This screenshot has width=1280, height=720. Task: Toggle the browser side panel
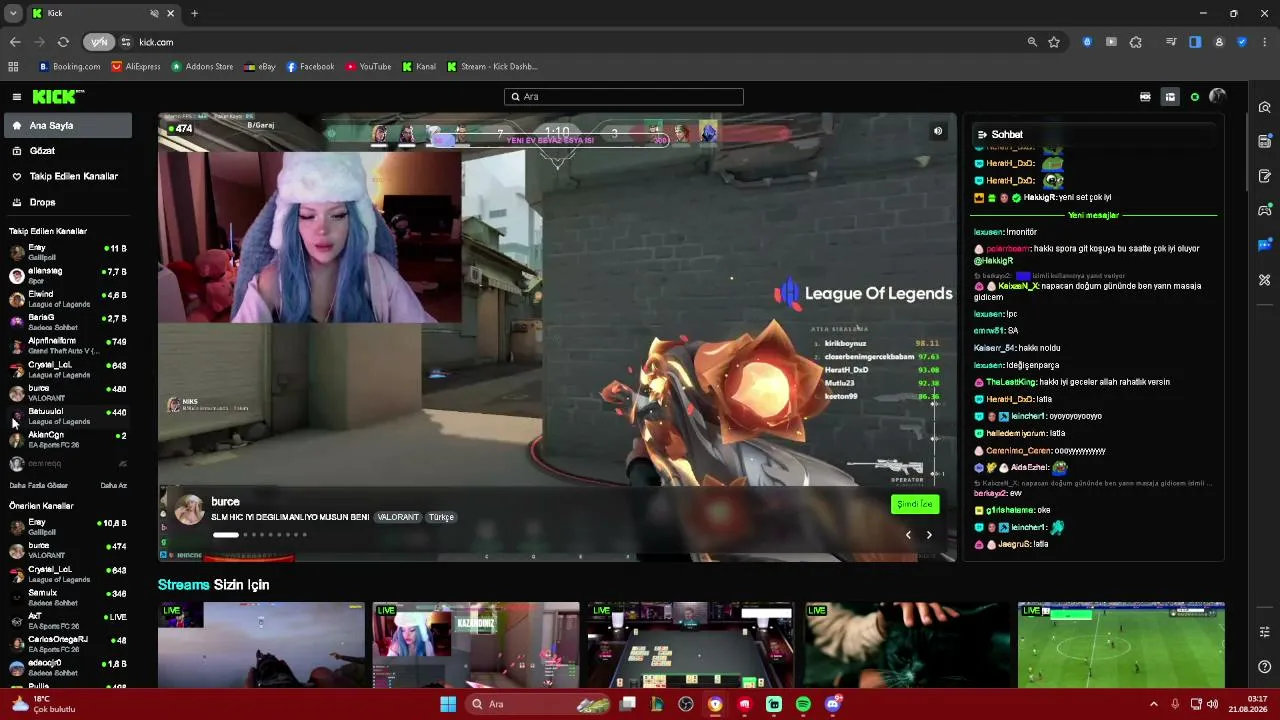pyautogui.click(x=1195, y=42)
